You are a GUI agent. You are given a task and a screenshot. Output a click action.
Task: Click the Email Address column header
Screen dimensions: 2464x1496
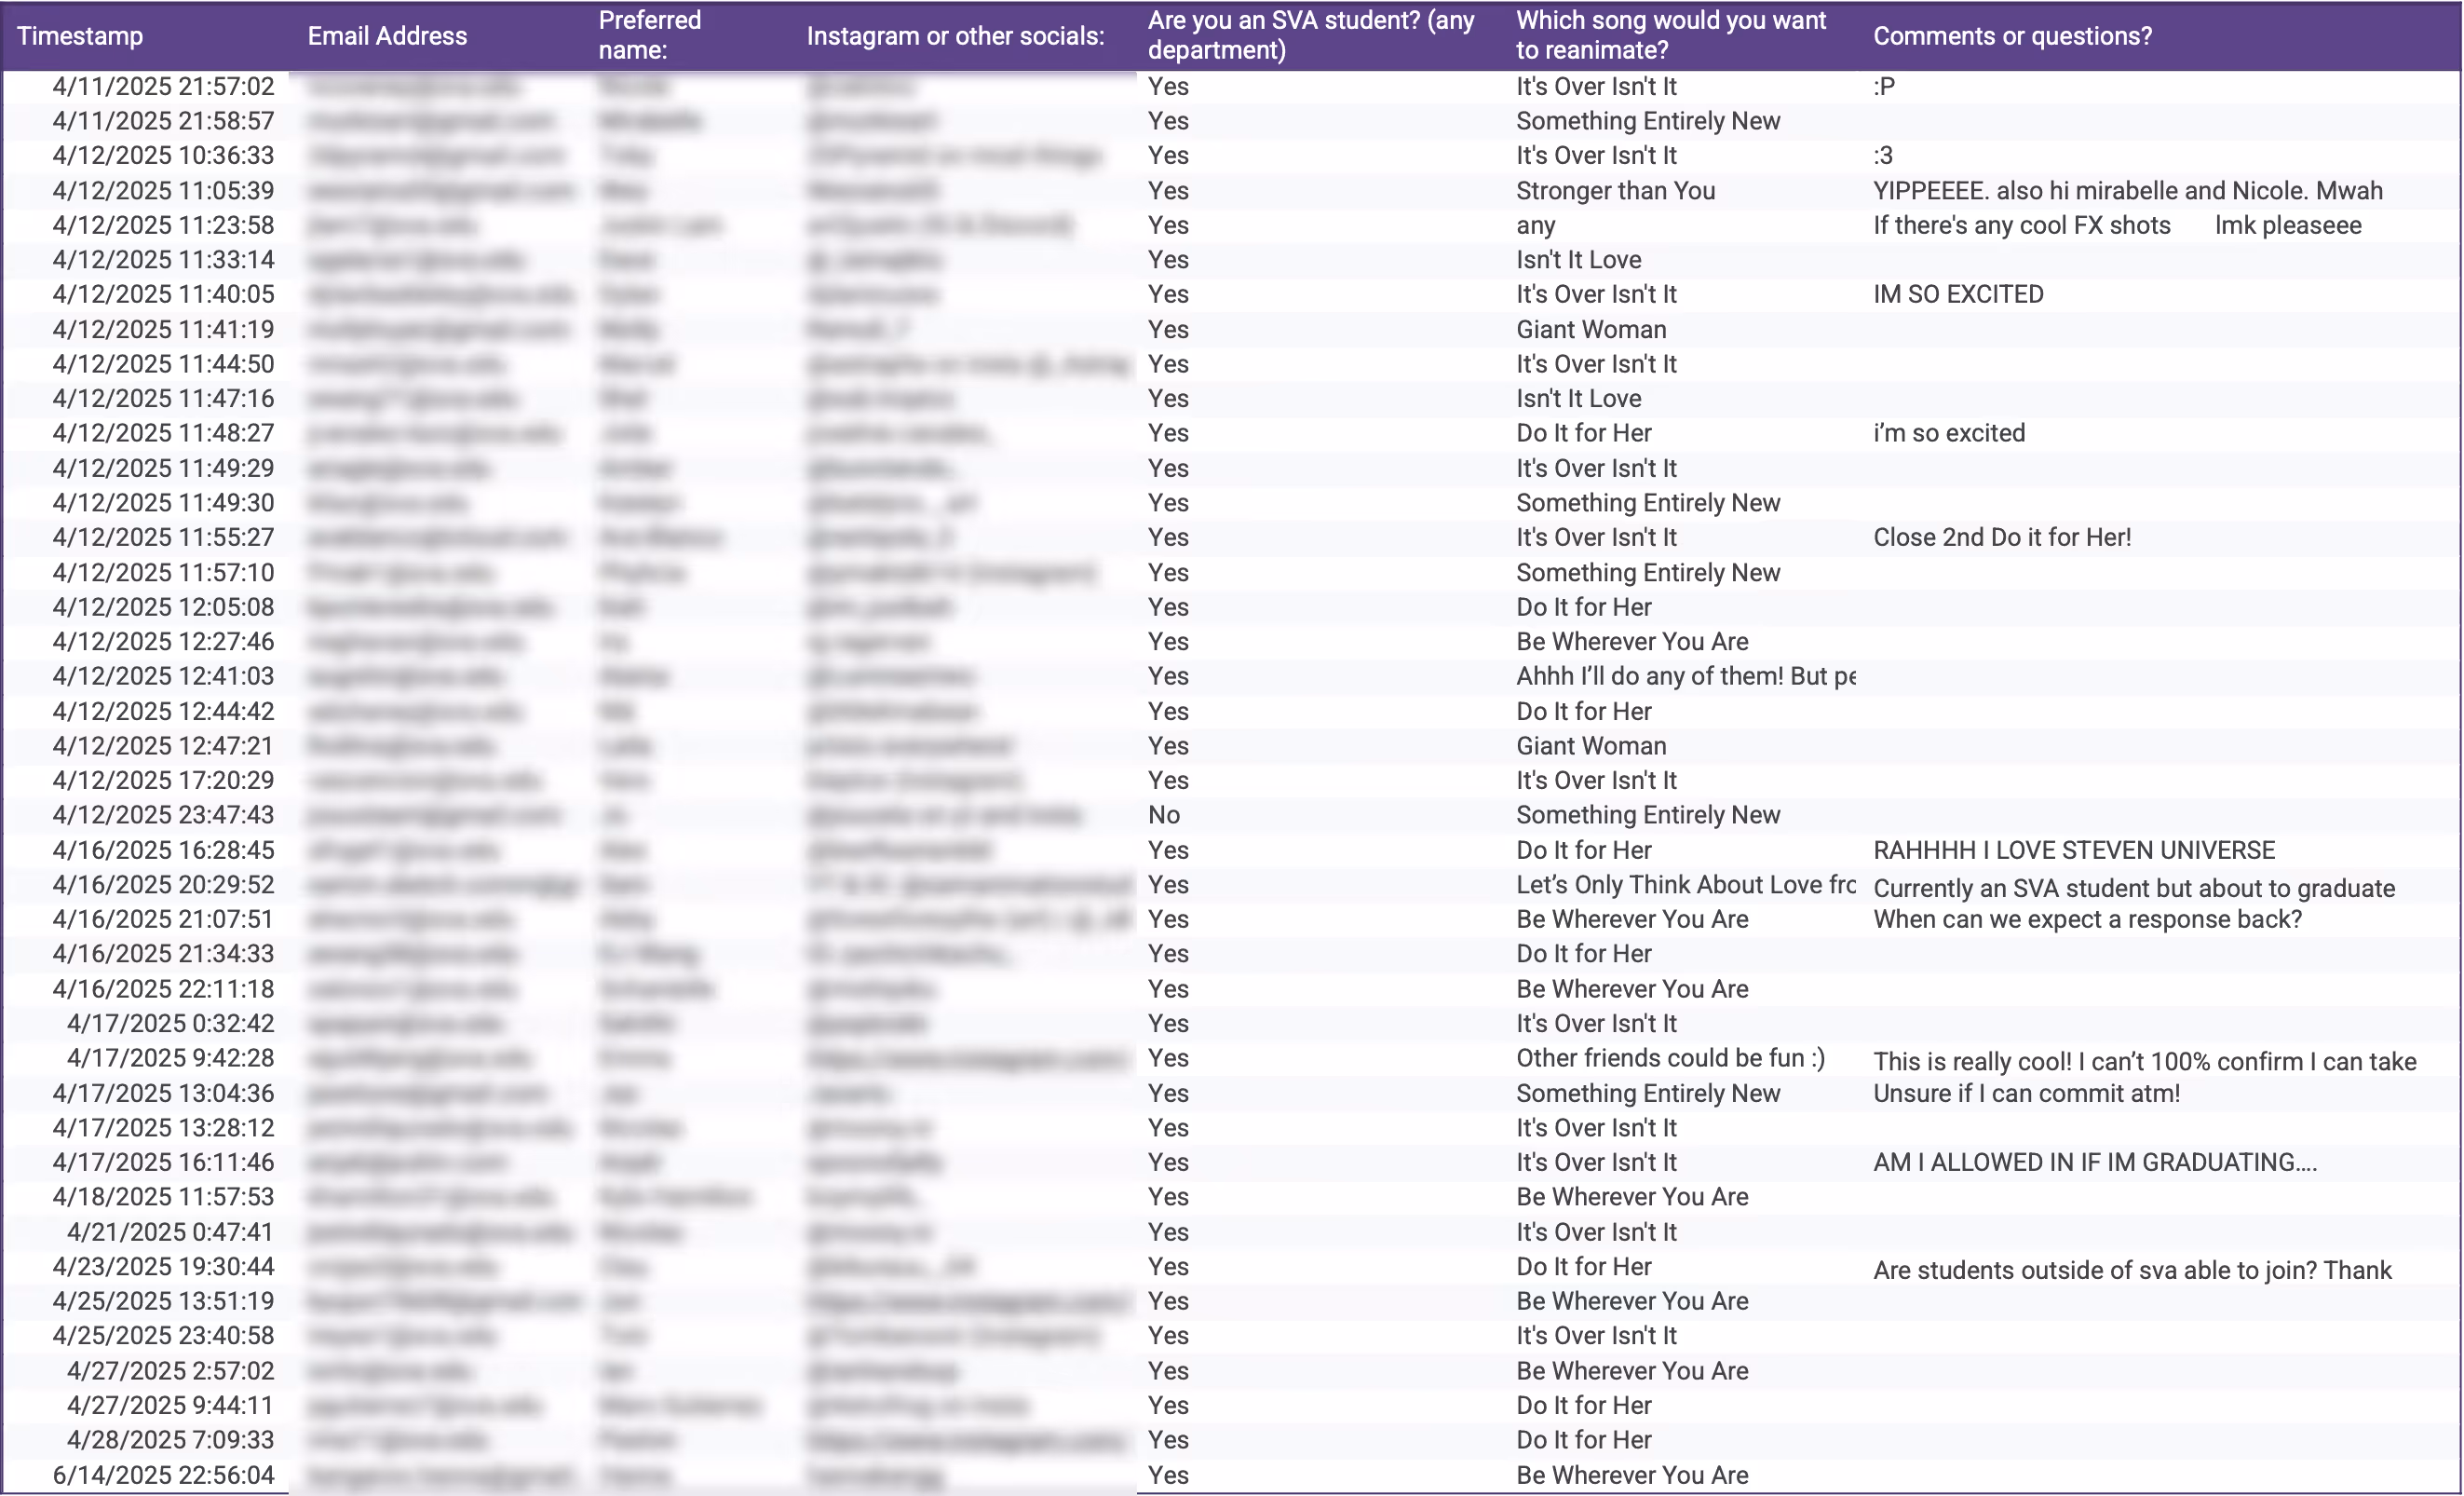[x=387, y=36]
